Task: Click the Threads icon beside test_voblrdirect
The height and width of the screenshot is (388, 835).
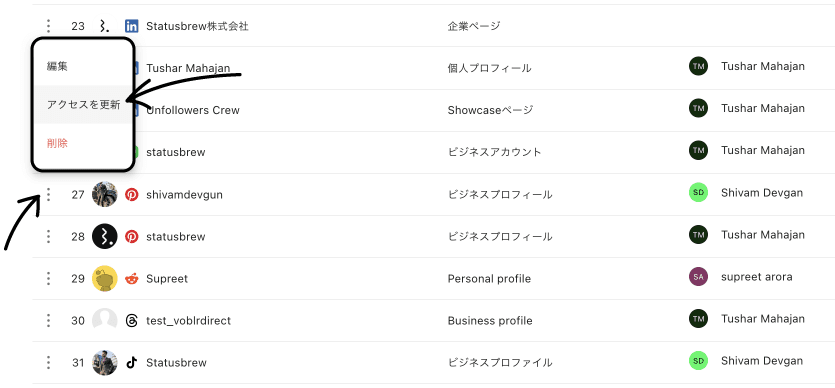Action: point(132,320)
